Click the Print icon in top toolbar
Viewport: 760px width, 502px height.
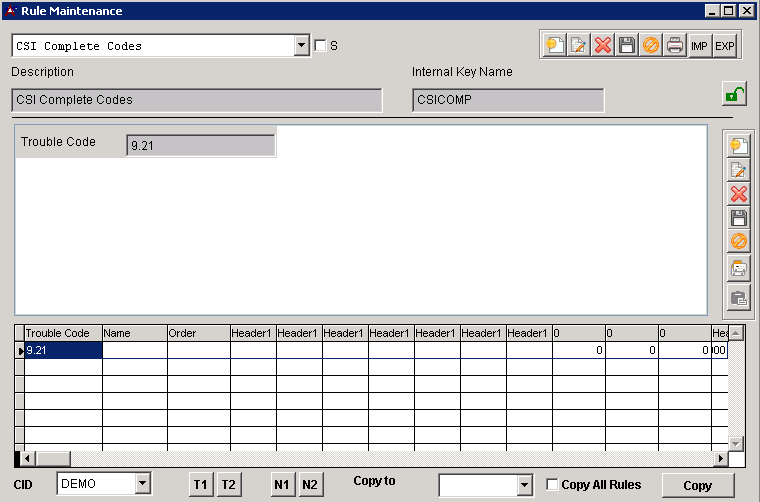(x=675, y=46)
